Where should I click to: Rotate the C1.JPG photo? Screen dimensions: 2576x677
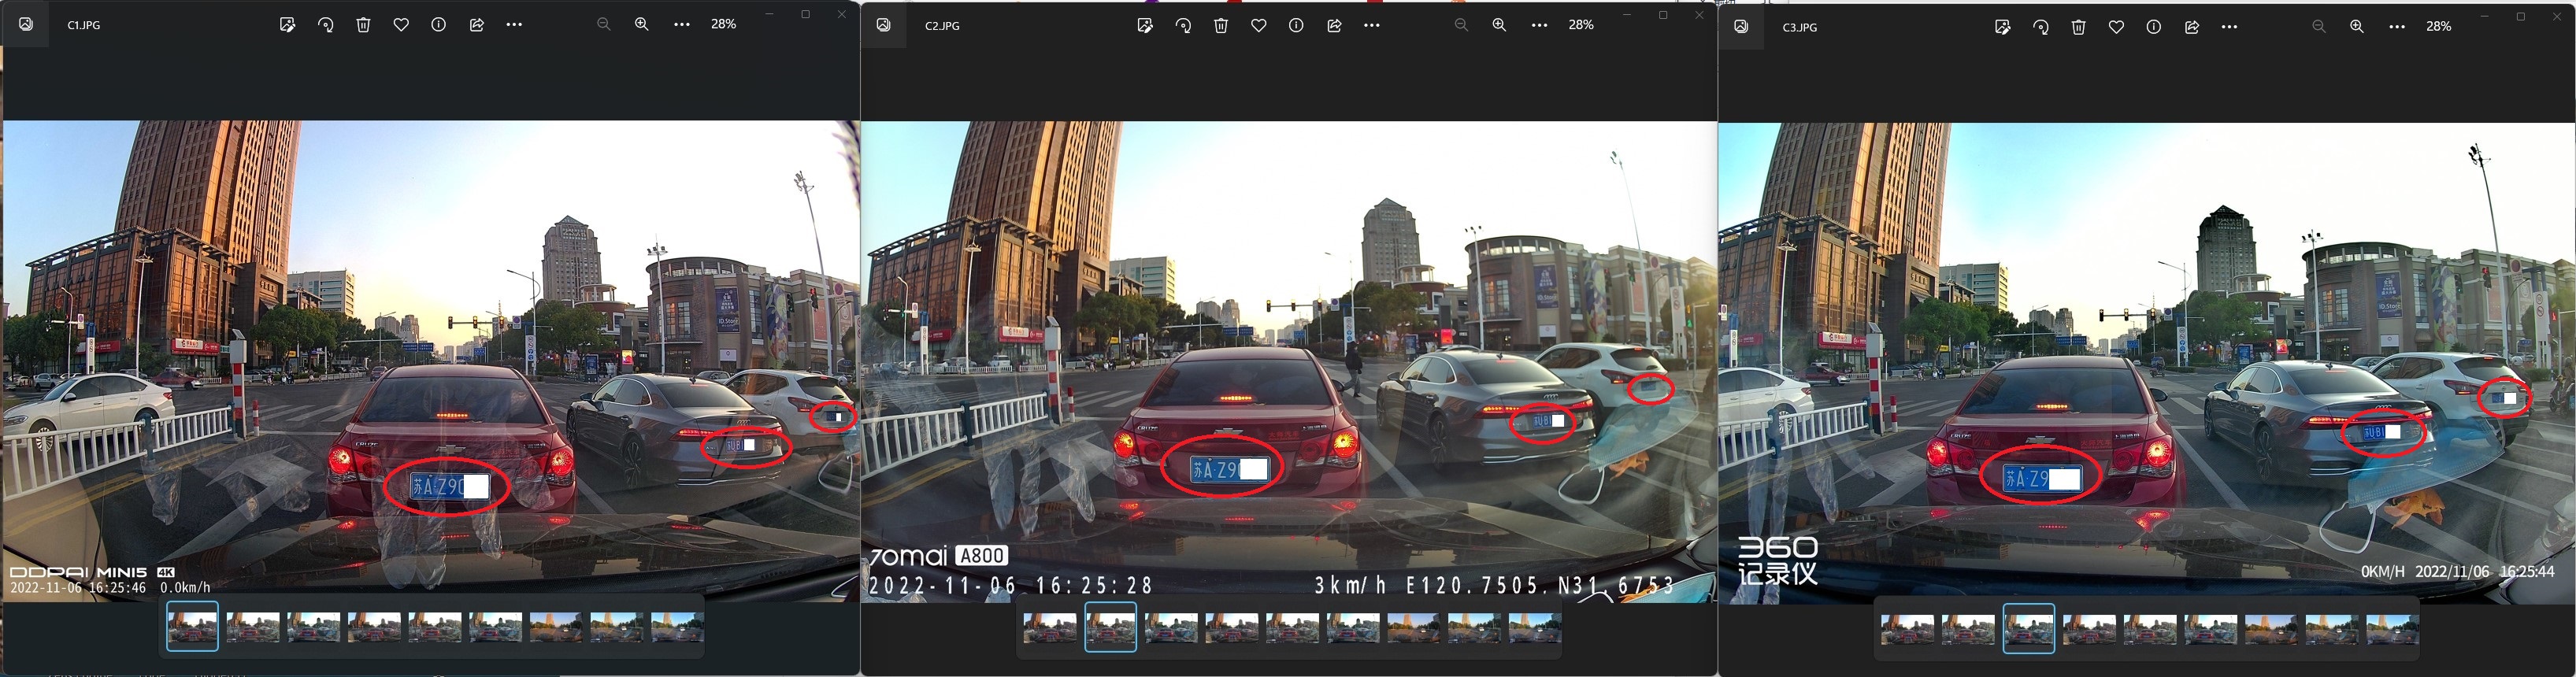(x=325, y=25)
